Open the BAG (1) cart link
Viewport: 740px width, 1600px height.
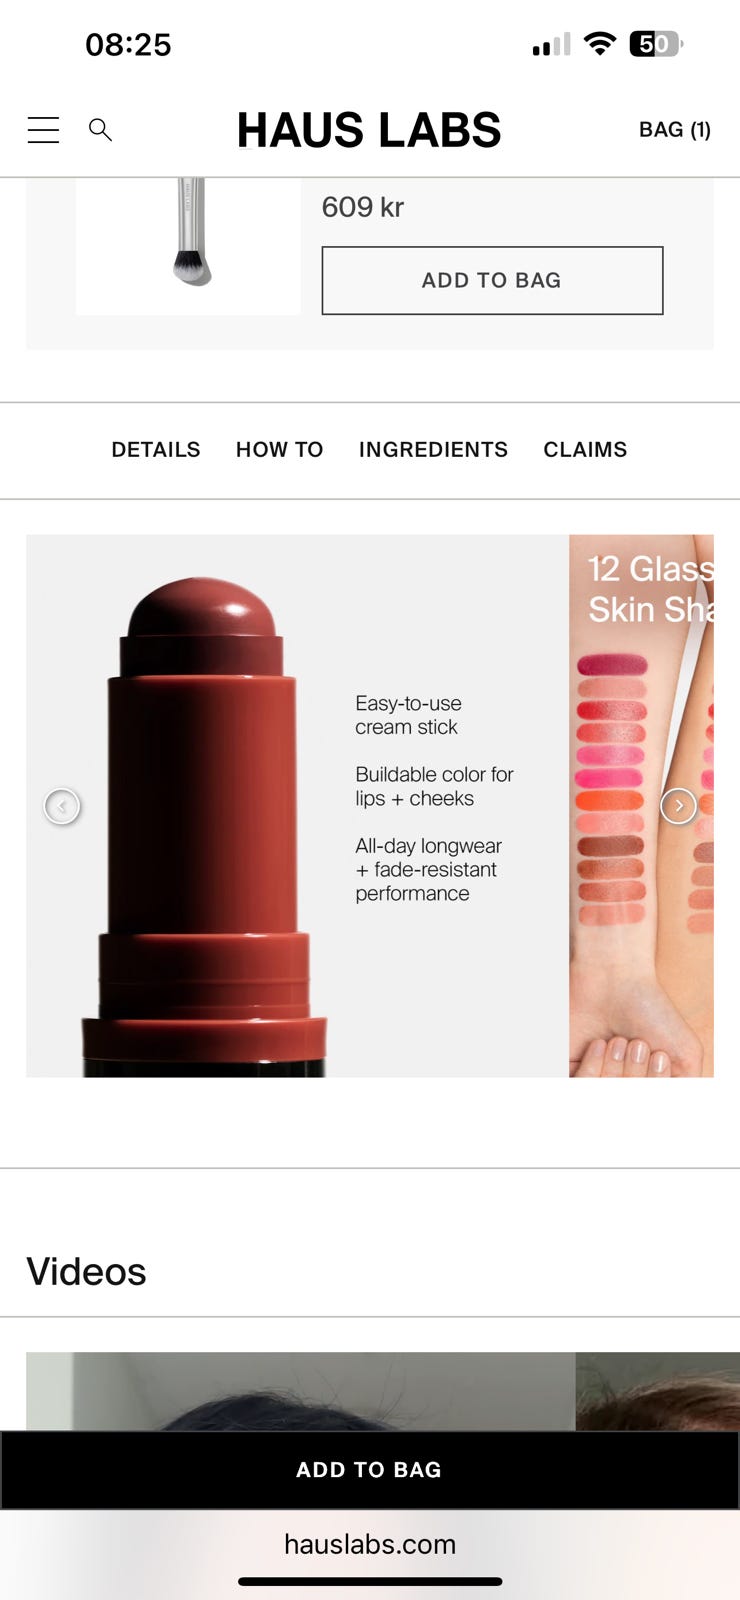tap(675, 130)
